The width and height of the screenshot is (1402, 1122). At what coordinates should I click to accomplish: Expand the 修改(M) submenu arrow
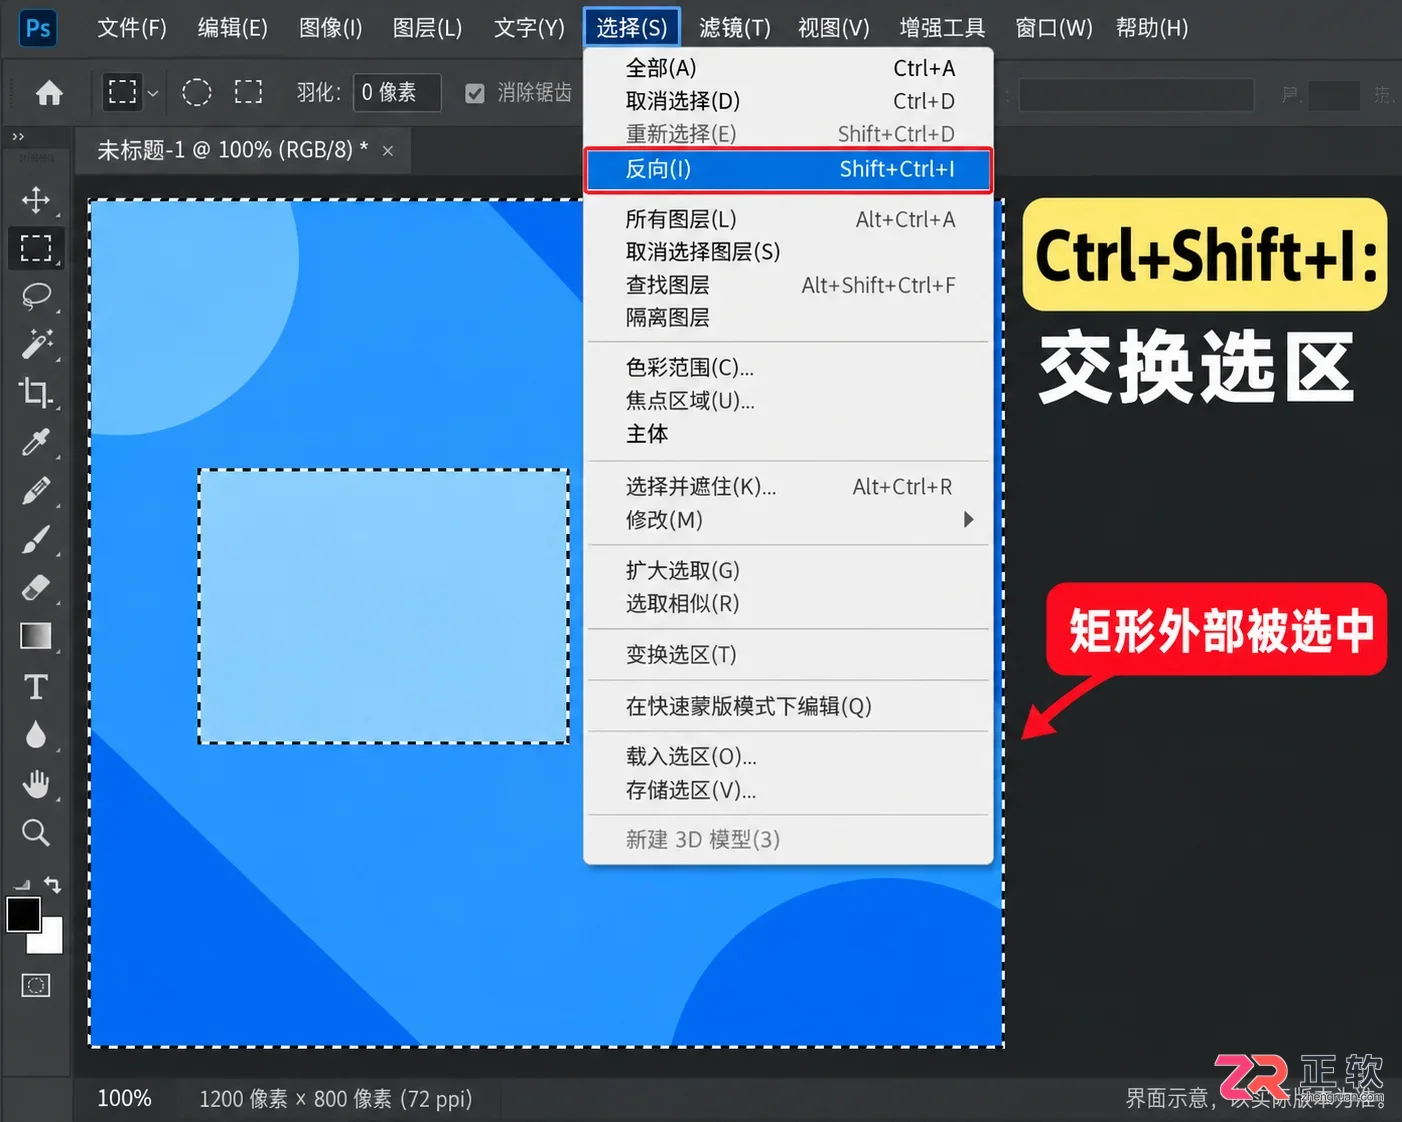coord(968,519)
